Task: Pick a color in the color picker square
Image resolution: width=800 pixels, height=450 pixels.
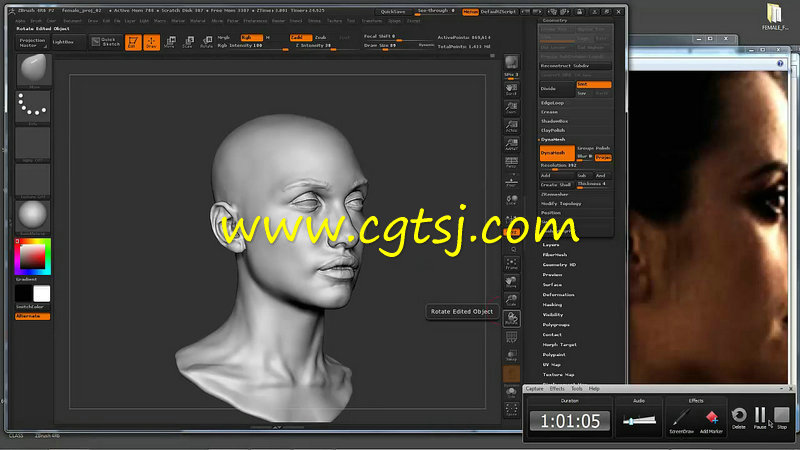Action: pos(32,257)
